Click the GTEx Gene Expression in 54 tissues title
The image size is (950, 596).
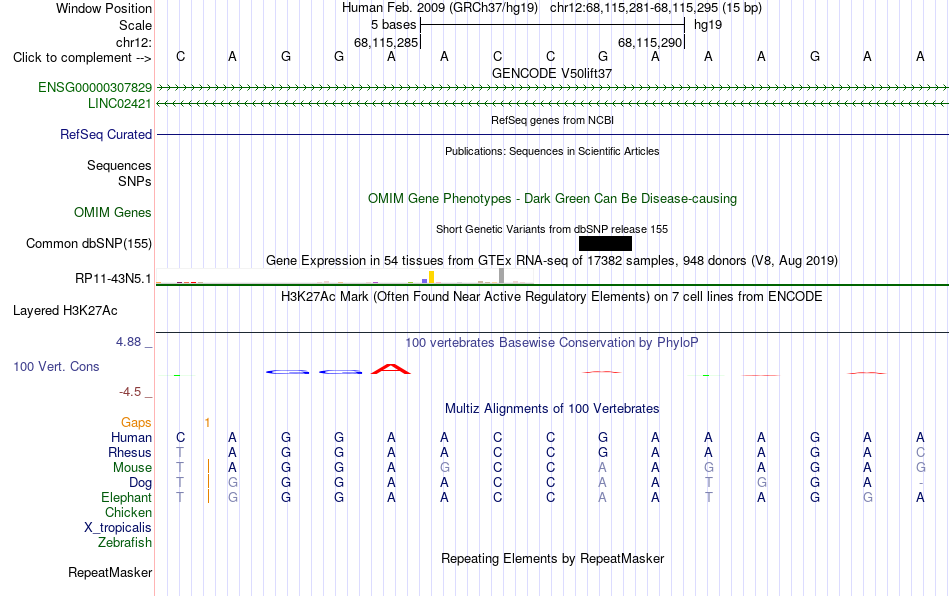pyautogui.click(x=552, y=260)
